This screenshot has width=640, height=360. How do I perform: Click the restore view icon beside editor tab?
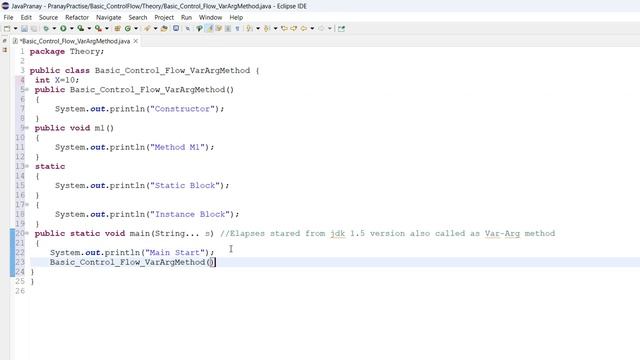coord(4,41)
